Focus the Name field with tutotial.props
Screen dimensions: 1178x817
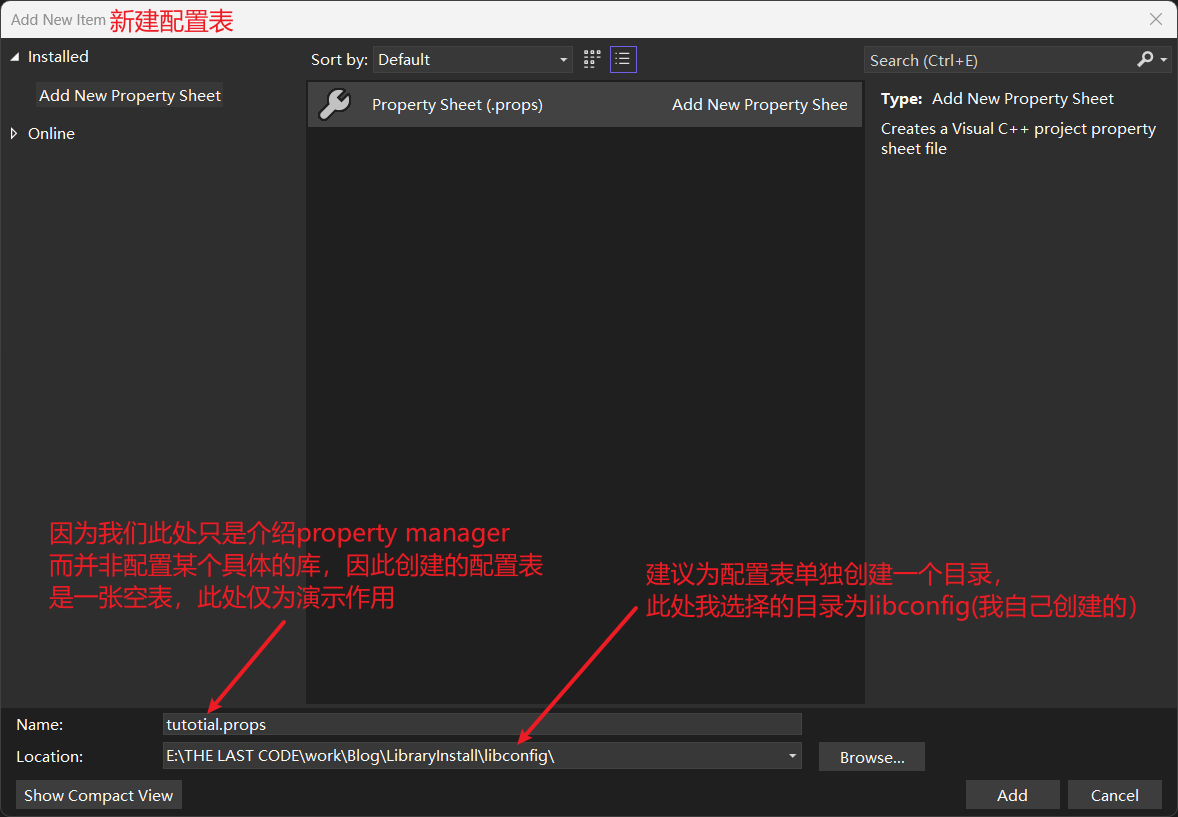(482, 725)
